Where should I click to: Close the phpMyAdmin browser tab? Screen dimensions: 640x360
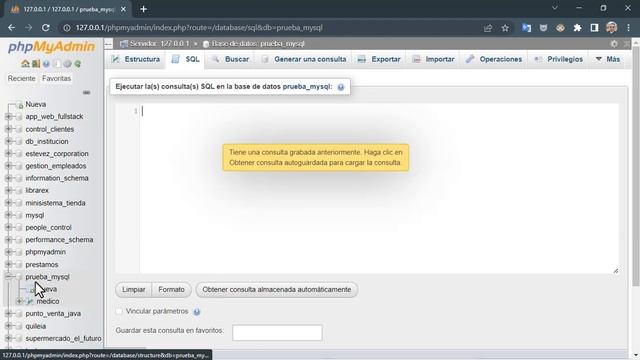pyautogui.click(x=123, y=9)
